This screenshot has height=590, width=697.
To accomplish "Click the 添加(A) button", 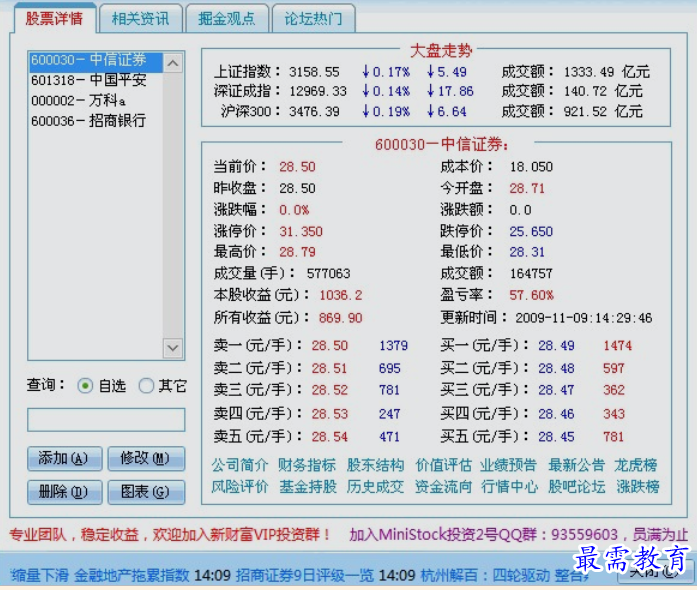I will (65, 458).
